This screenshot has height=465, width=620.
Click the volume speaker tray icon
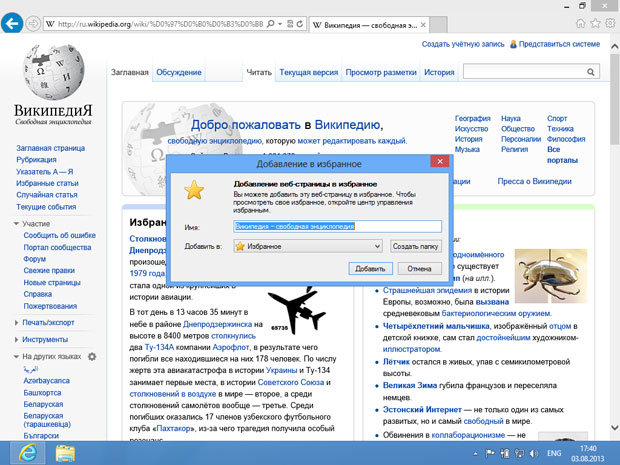(534, 453)
